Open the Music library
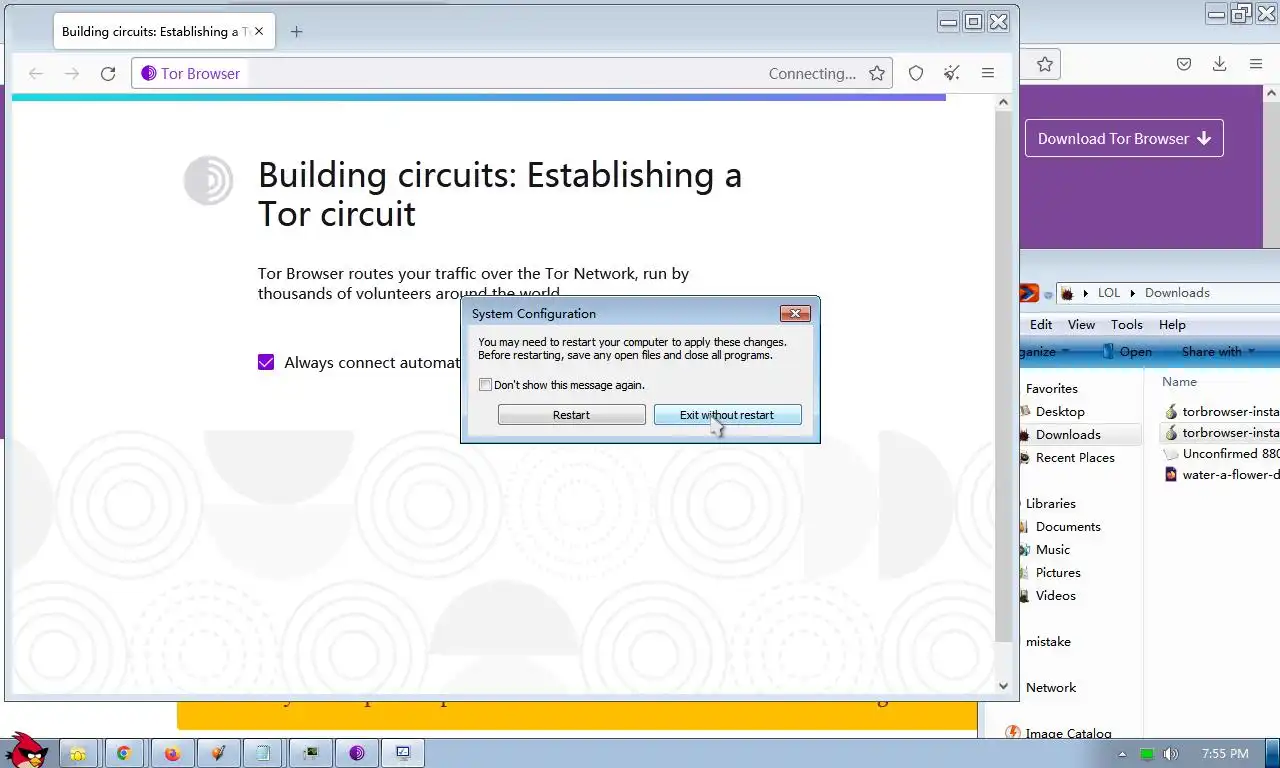Screen dimensions: 1280x768 pyautogui.click(x=1052, y=549)
